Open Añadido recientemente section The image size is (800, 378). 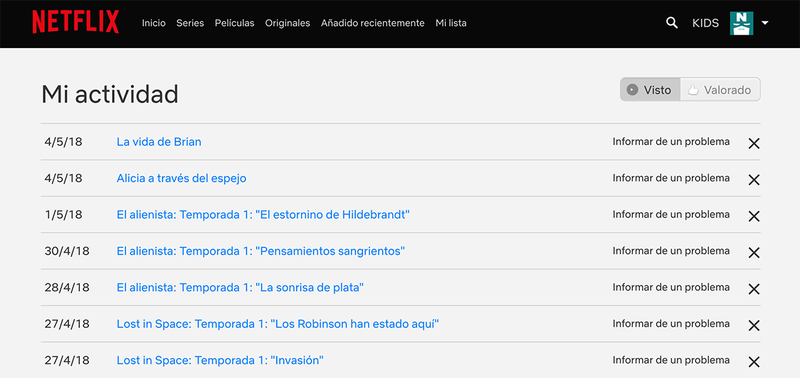[372, 23]
